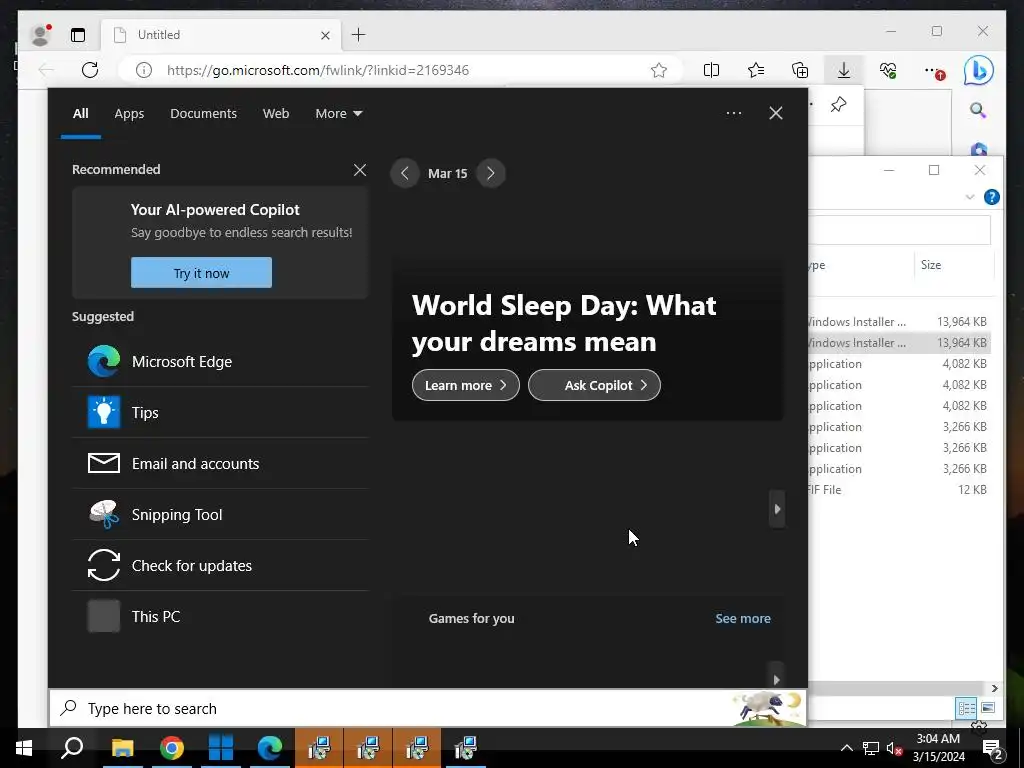Screen dimensions: 1024x768
Task: Open Browser essentials heart icon
Action: point(888,70)
